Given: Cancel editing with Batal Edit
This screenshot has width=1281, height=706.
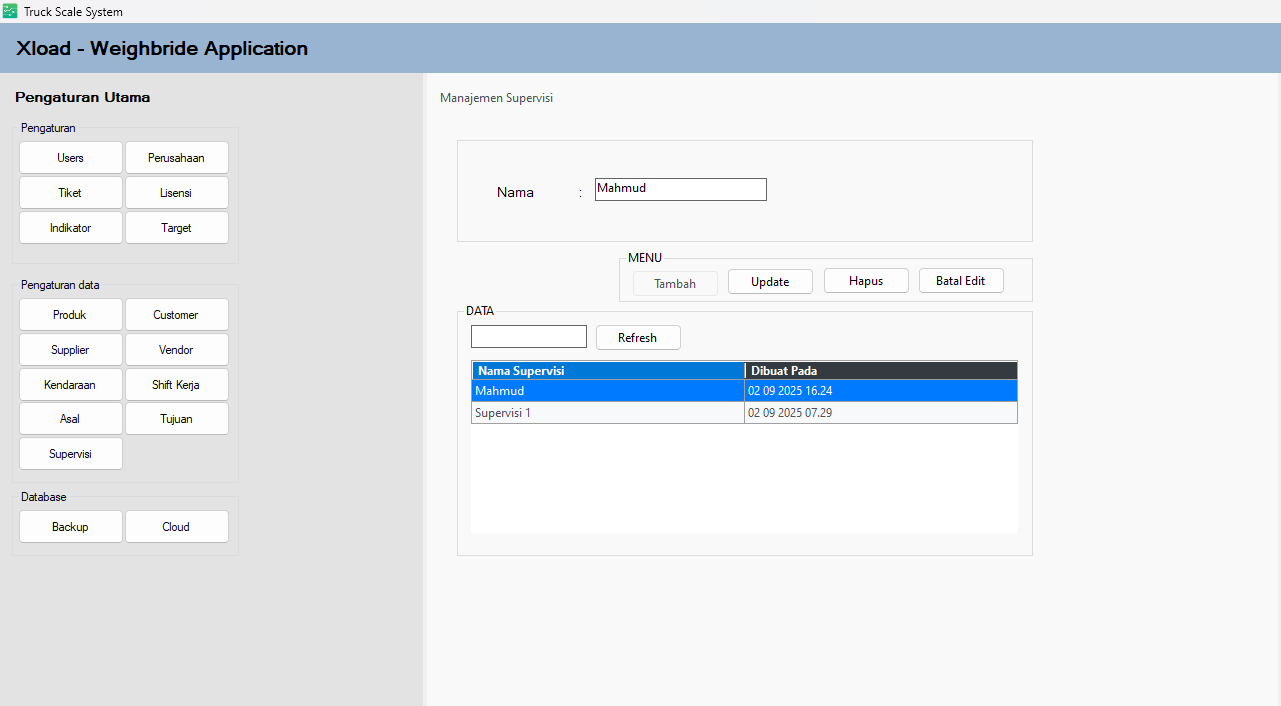Looking at the screenshot, I should [x=960, y=281].
